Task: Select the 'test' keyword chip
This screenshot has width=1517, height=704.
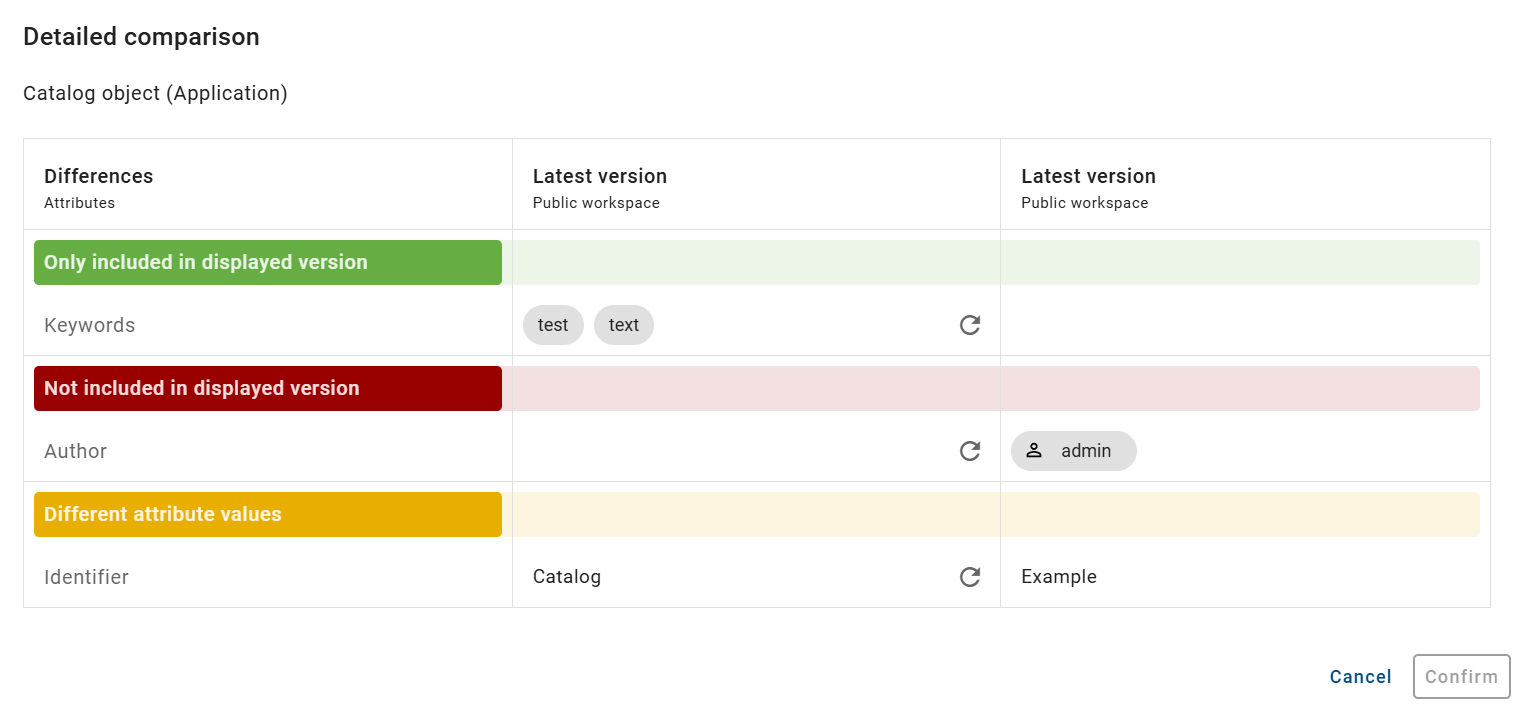Action: tap(553, 324)
